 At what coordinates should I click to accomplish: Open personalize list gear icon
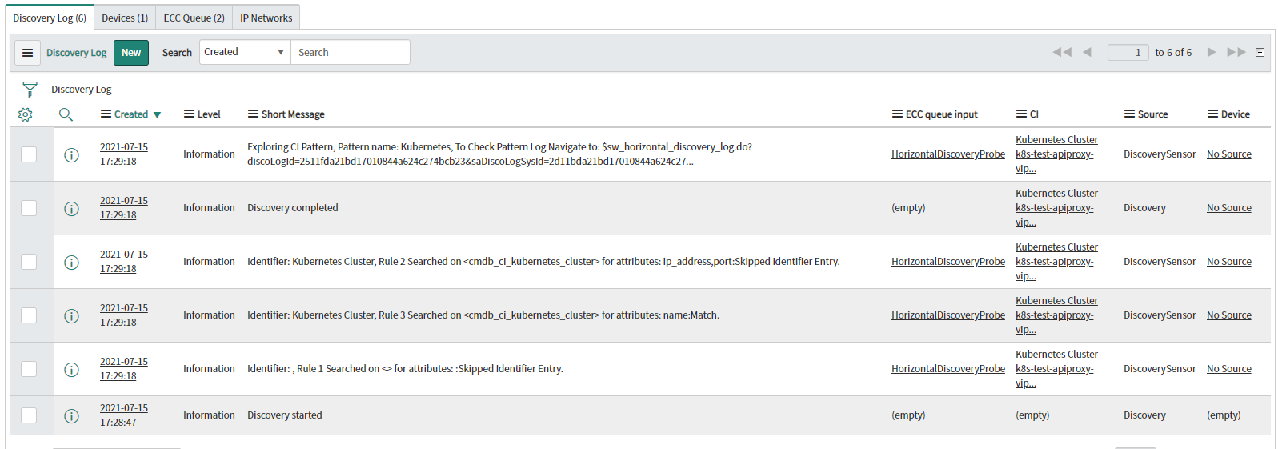click(x=26, y=114)
